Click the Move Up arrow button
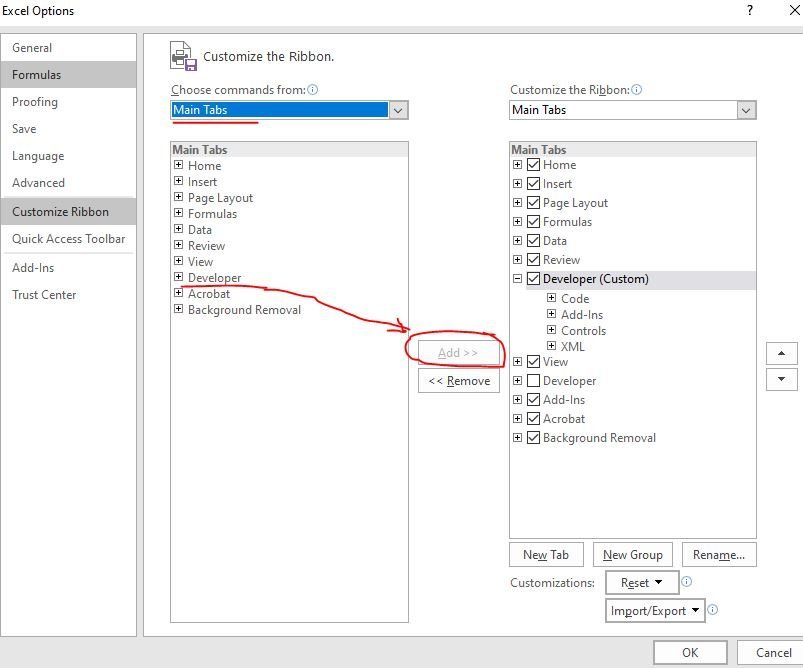Image resolution: width=803 pixels, height=668 pixels. click(781, 353)
